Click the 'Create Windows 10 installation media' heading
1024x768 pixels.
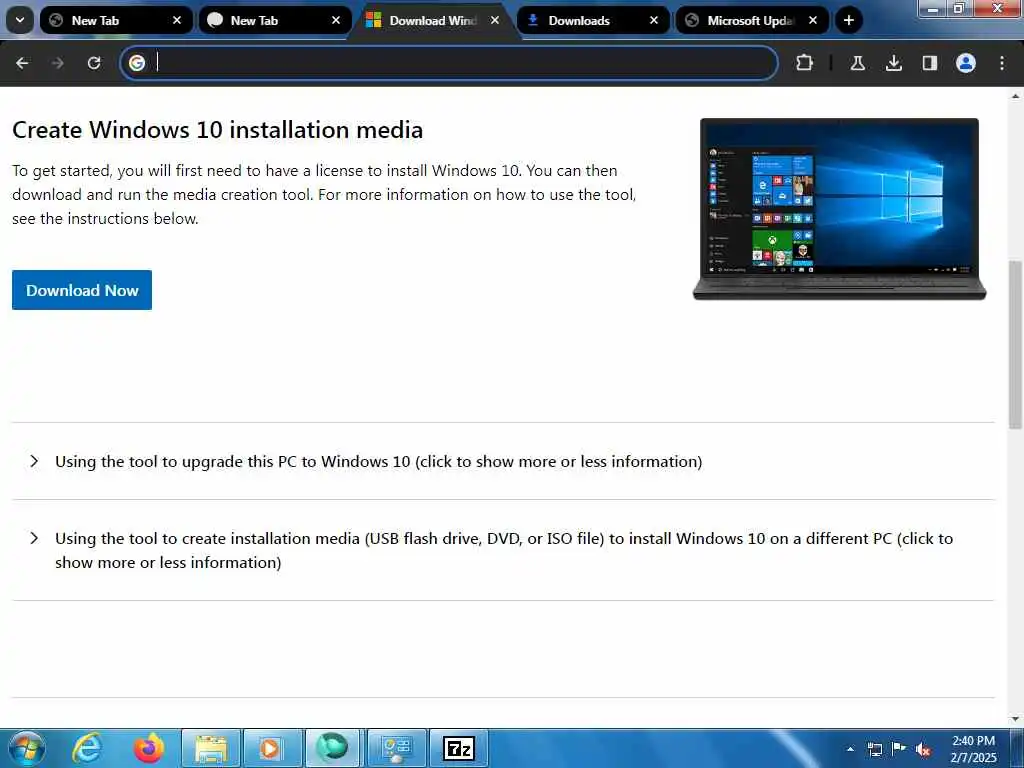[217, 129]
